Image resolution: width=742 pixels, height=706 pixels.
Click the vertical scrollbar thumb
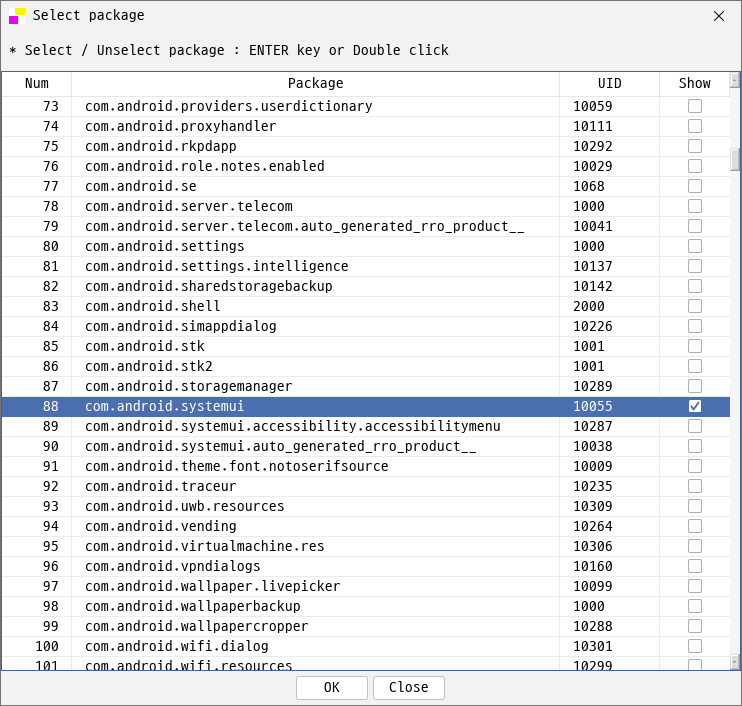735,159
